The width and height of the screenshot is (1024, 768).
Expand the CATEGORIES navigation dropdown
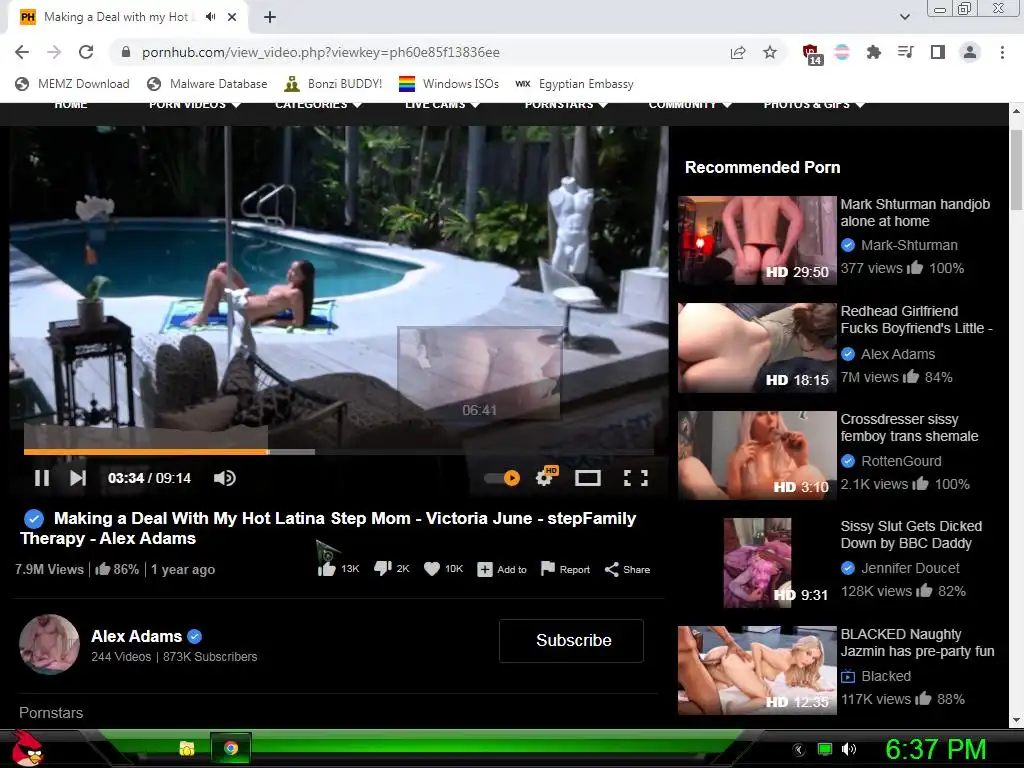pyautogui.click(x=318, y=105)
